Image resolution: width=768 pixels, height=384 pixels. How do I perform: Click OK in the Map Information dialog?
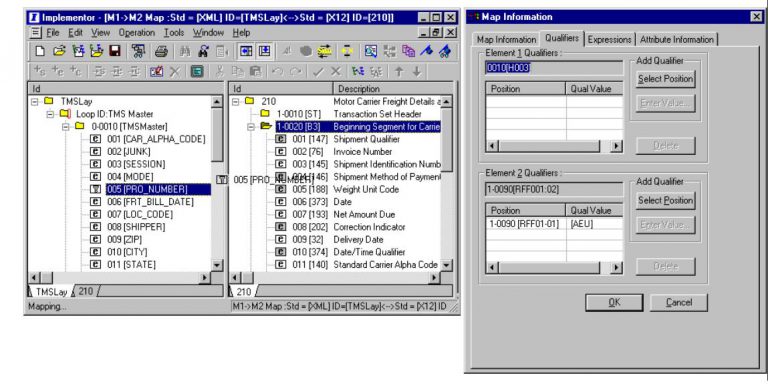(x=614, y=303)
